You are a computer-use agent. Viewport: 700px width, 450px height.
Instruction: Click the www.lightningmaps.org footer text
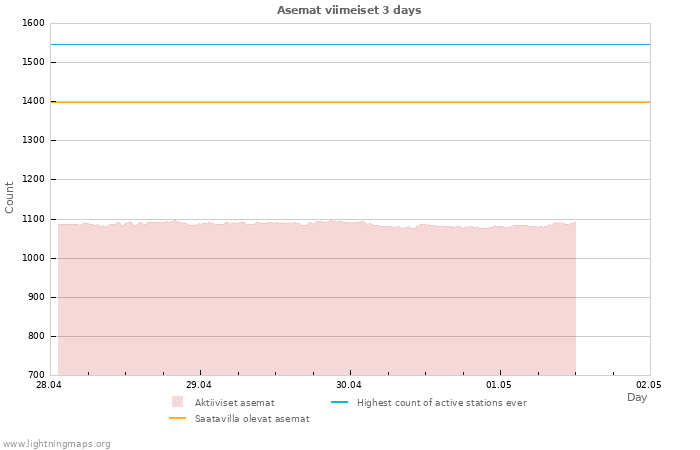(x=56, y=444)
